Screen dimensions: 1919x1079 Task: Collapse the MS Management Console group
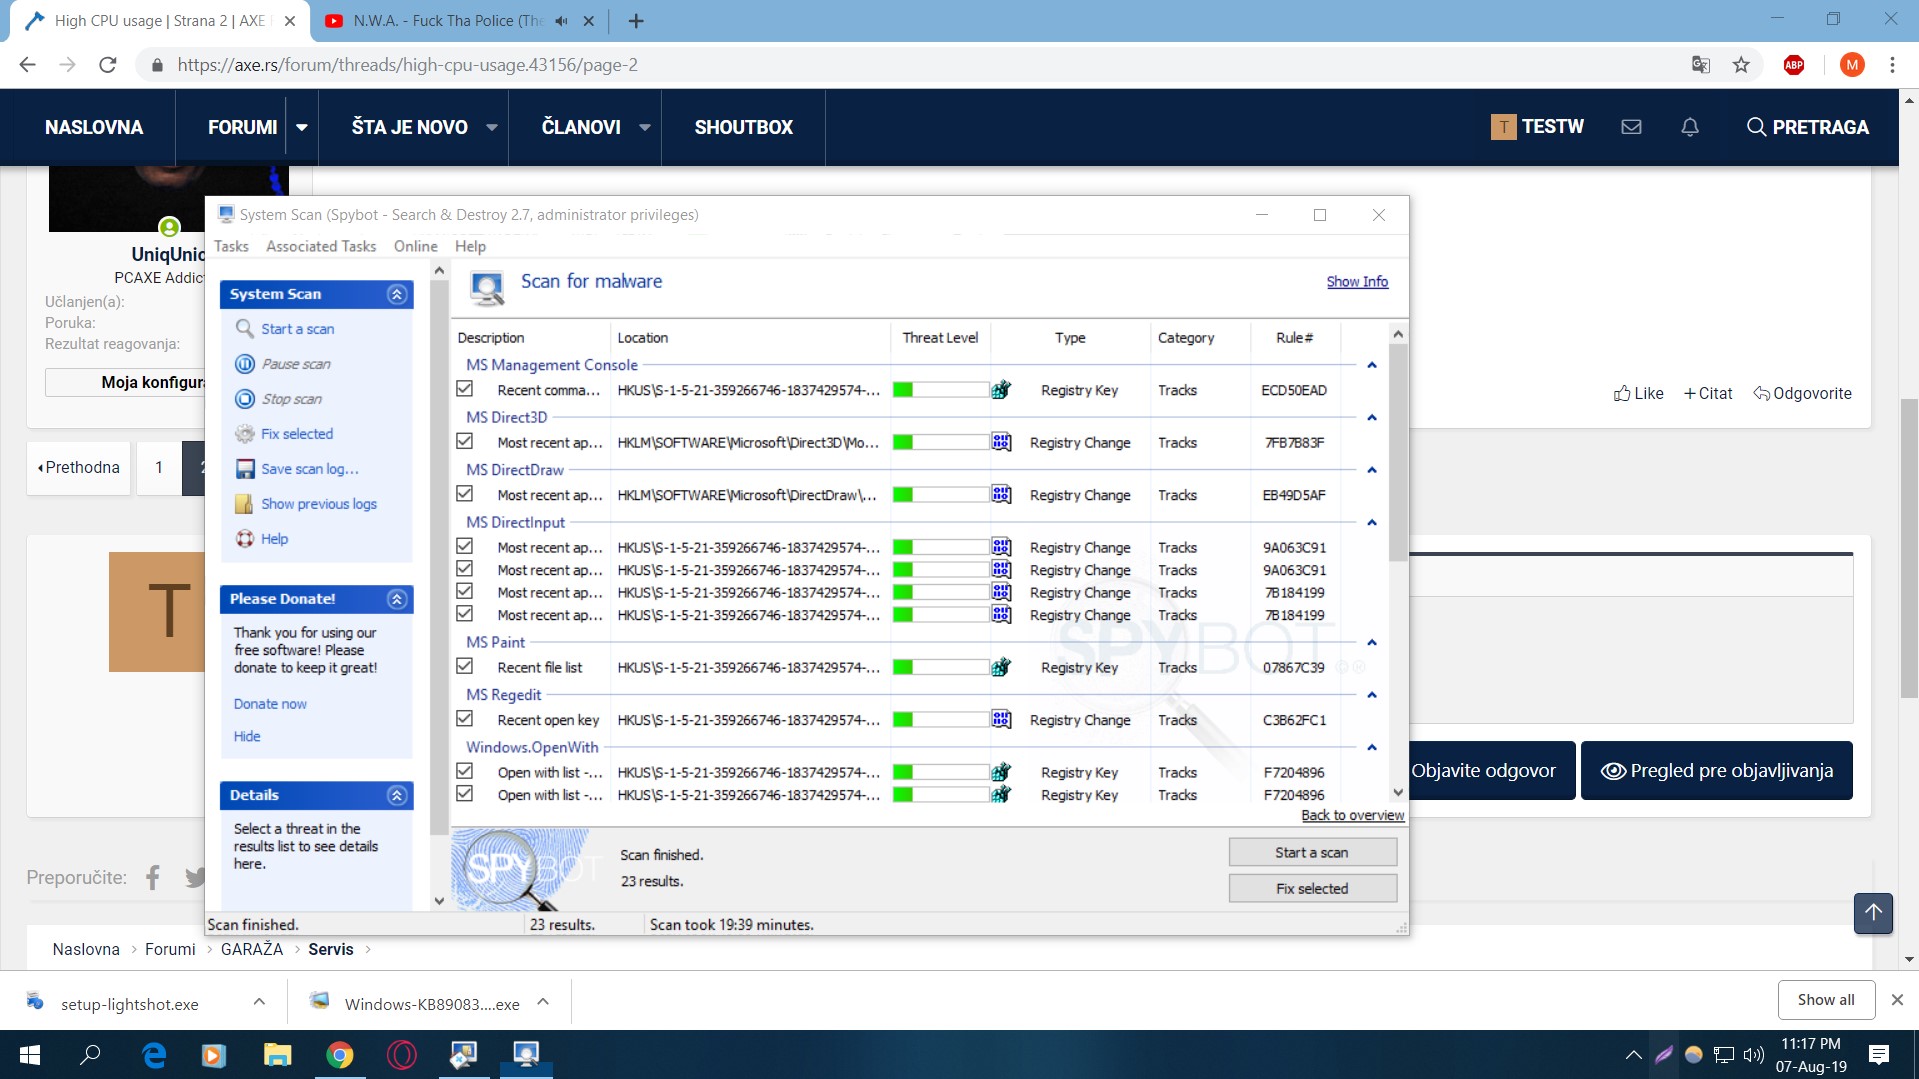point(1372,365)
